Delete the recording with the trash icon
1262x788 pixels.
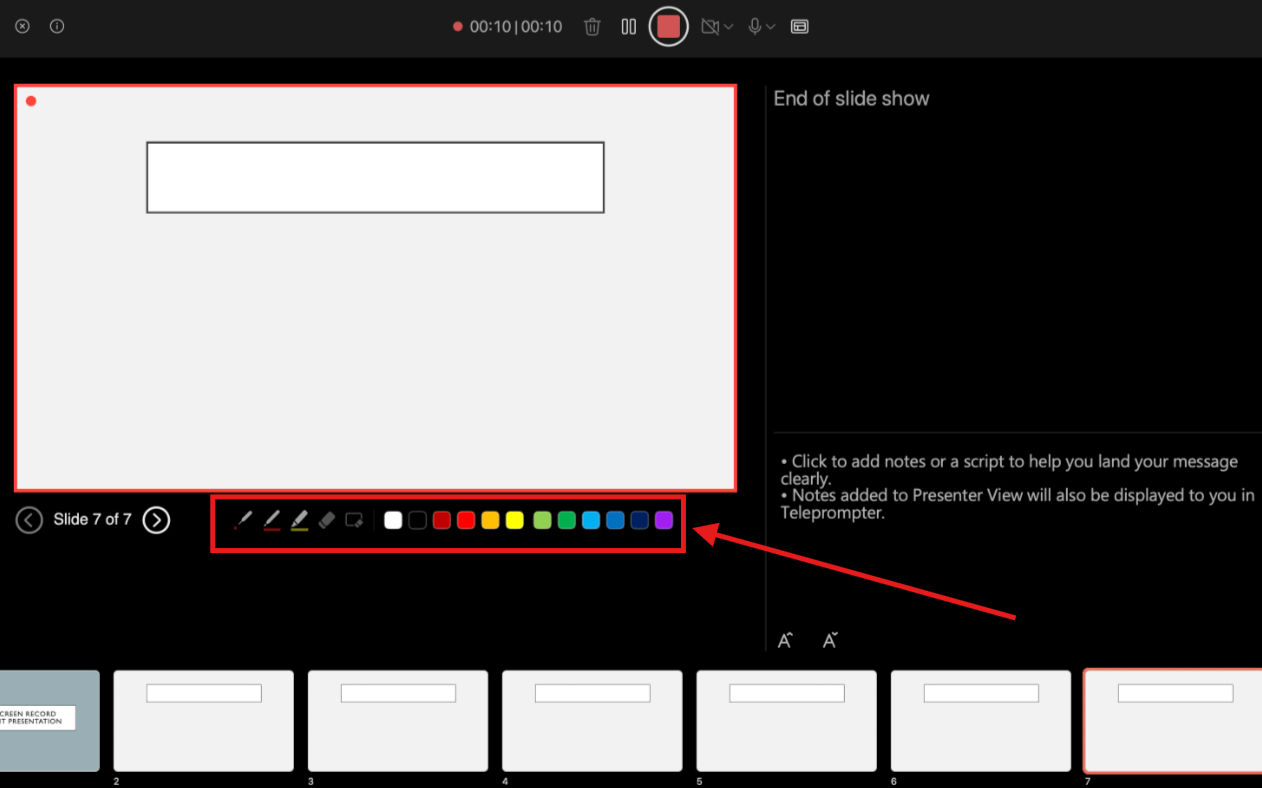[592, 27]
